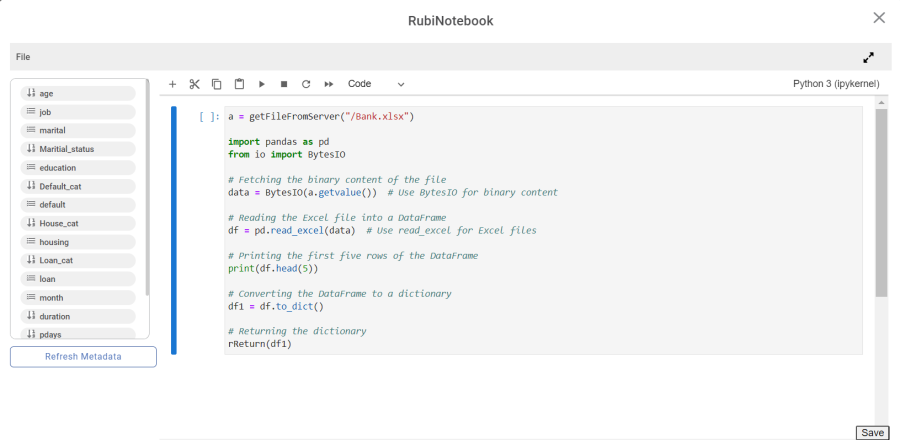900x440 pixels.
Task: Select the education field
Action: pyautogui.click(x=78, y=168)
